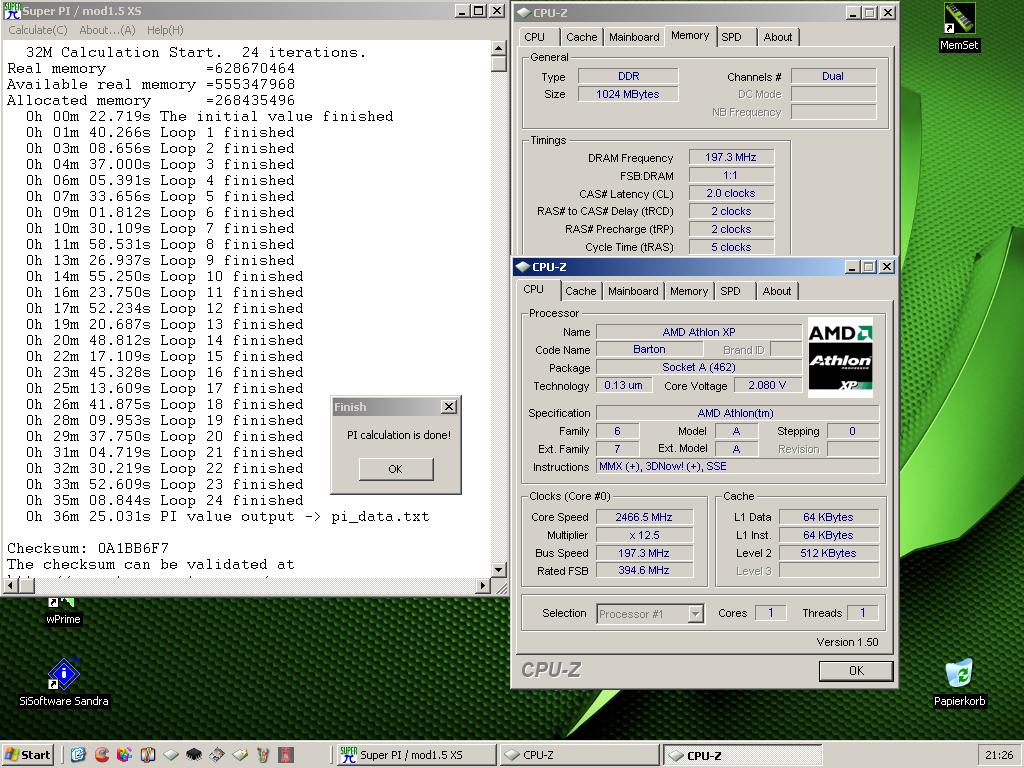
Task: Click the Super PI title bar icon
Action: click(x=12, y=10)
